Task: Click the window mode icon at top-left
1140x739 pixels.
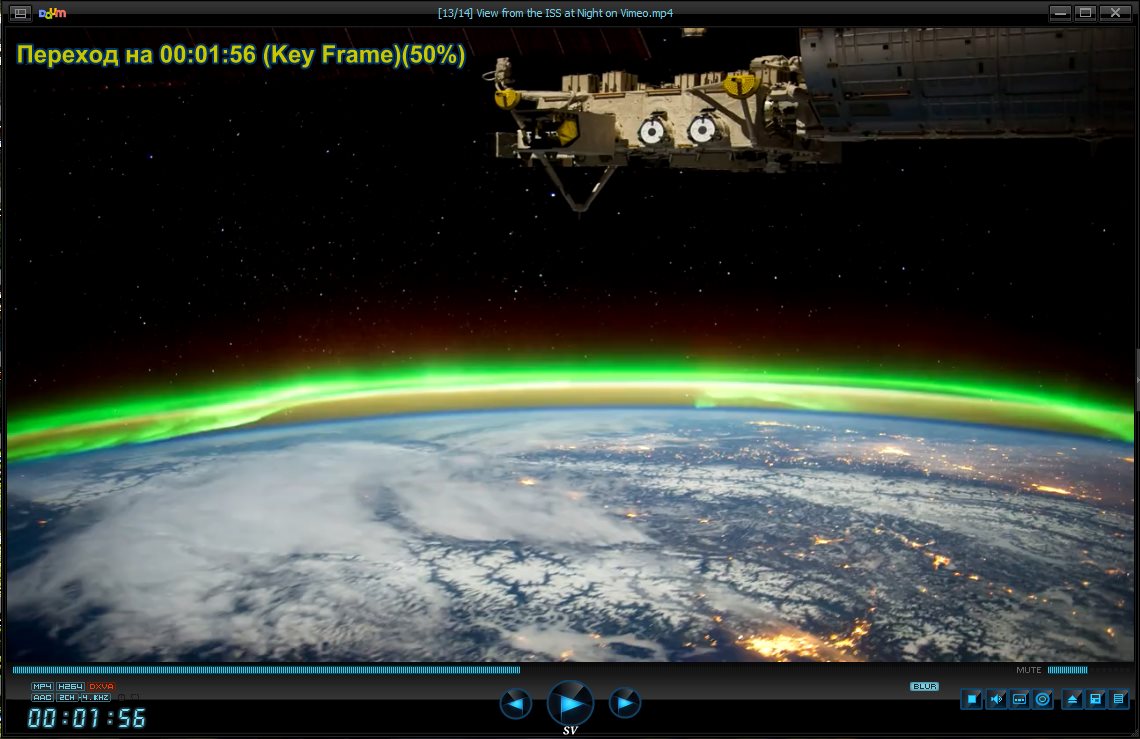Action: (x=20, y=13)
